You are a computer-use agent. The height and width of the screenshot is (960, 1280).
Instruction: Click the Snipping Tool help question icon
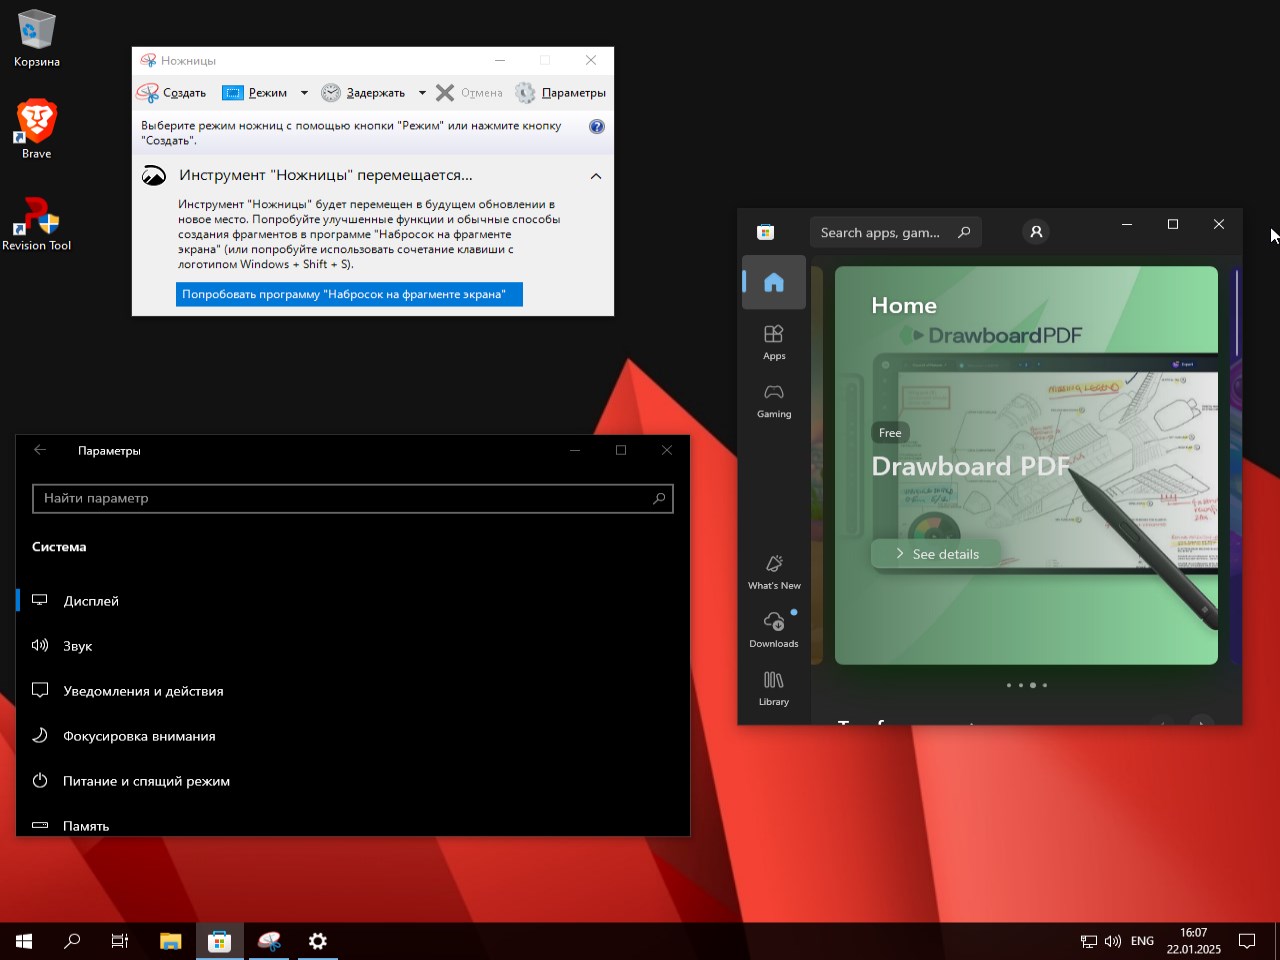[597, 127]
